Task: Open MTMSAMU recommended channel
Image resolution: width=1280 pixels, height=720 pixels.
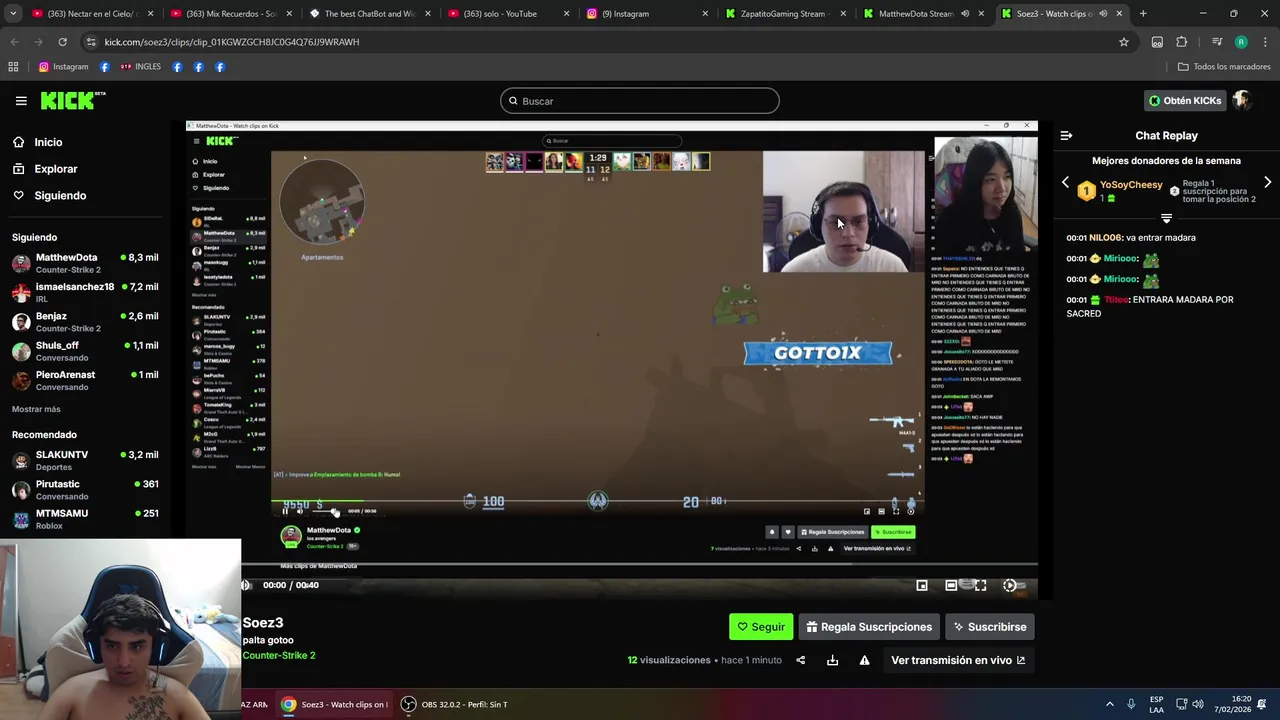Action: [x=85, y=518]
